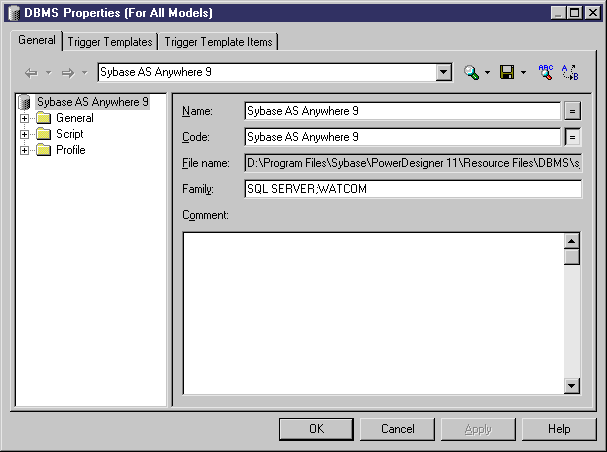
Task: Click the Comment scrollbar thumb
Action: tap(572, 257)
